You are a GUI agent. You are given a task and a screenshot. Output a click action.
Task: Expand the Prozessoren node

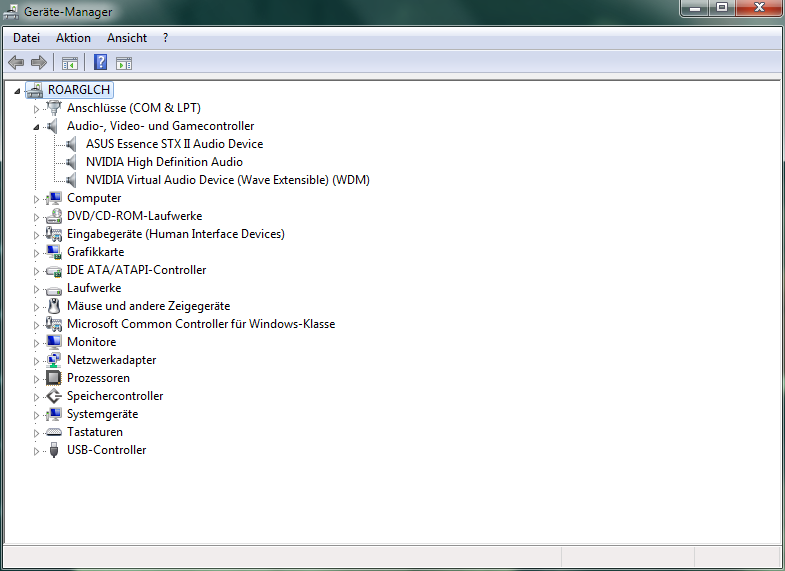[x=36, y=379]
